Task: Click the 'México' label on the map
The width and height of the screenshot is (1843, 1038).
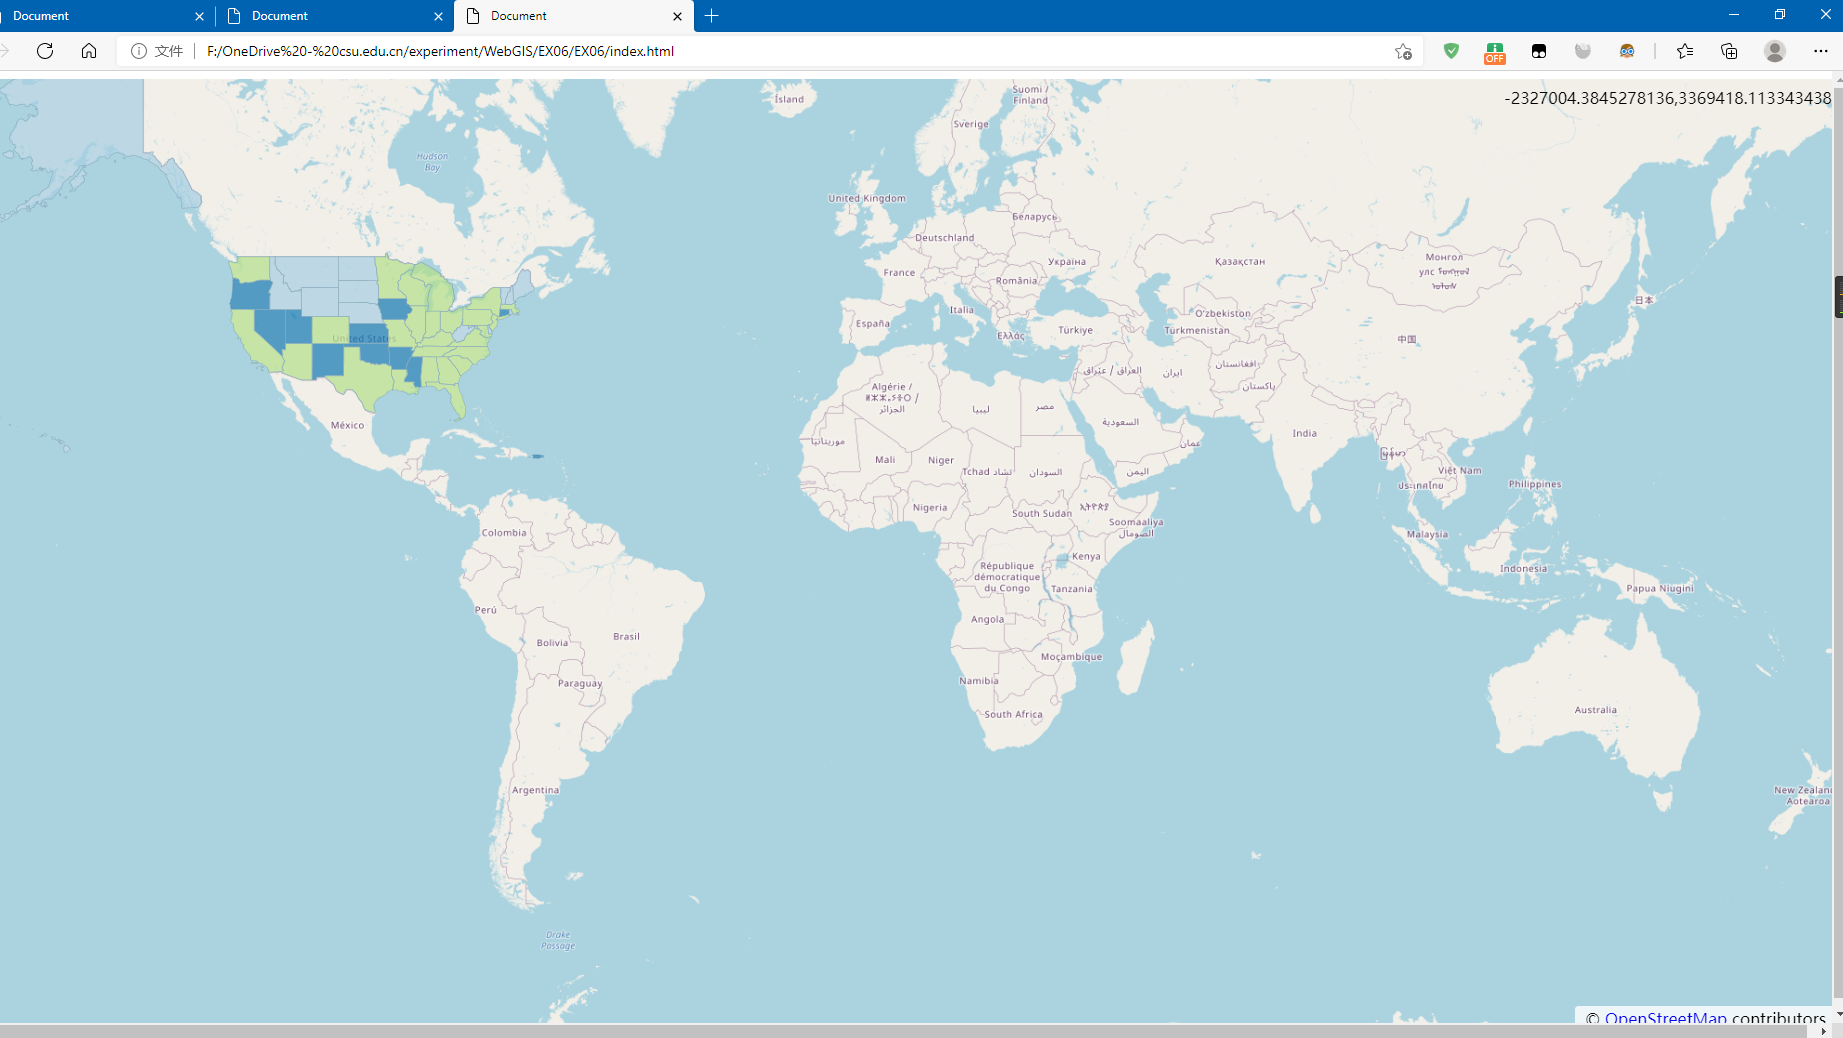Action: point(347,425)
